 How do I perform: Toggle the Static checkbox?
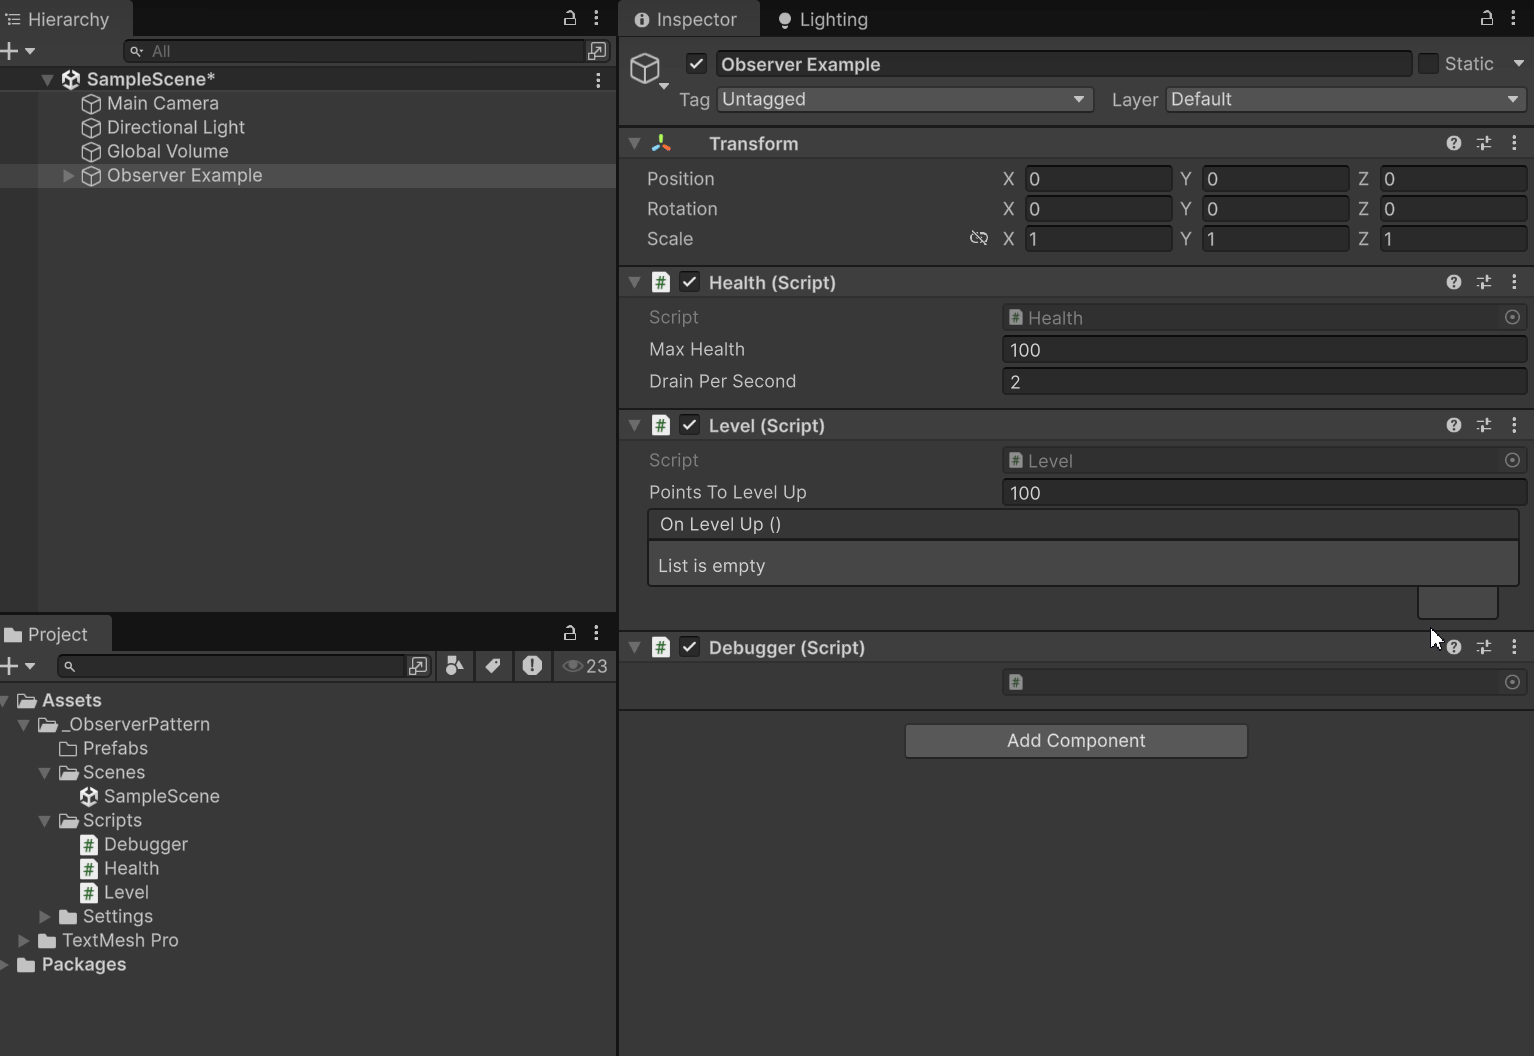click(1428, 64)
